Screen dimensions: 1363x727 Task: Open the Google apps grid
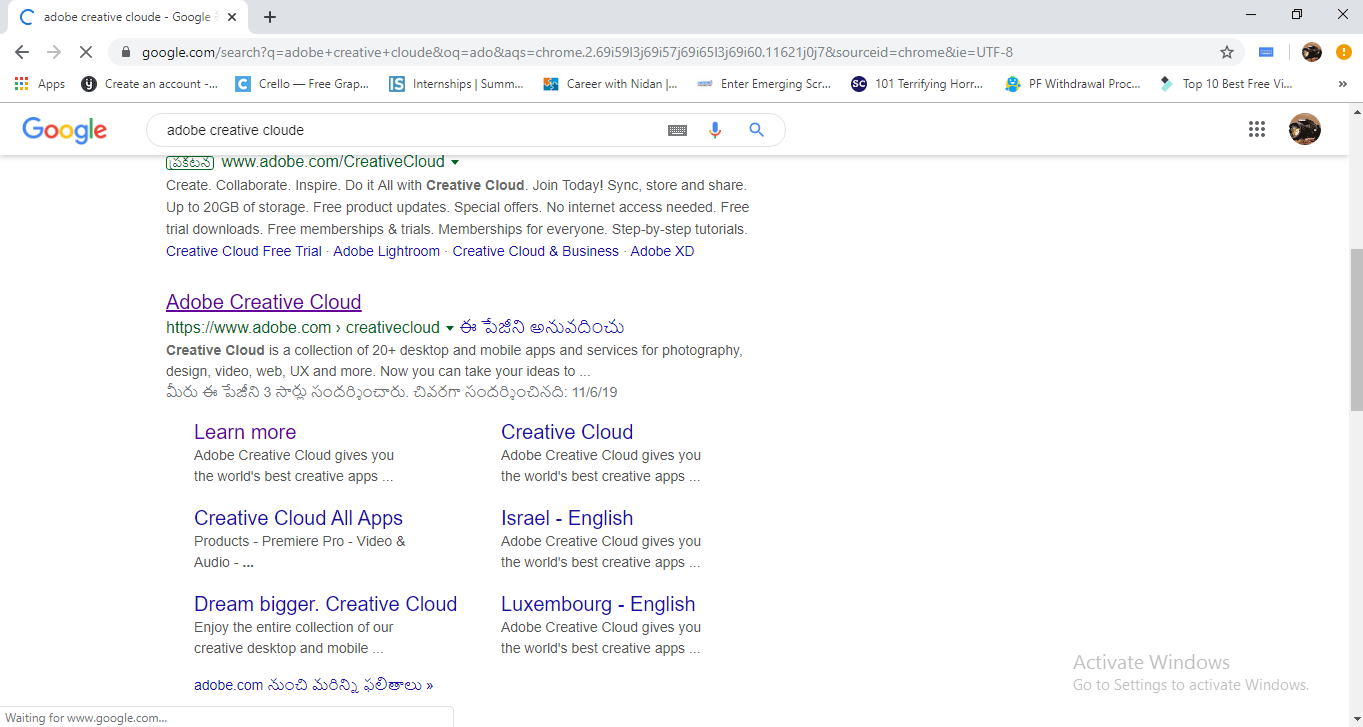tap(1257, 129)
